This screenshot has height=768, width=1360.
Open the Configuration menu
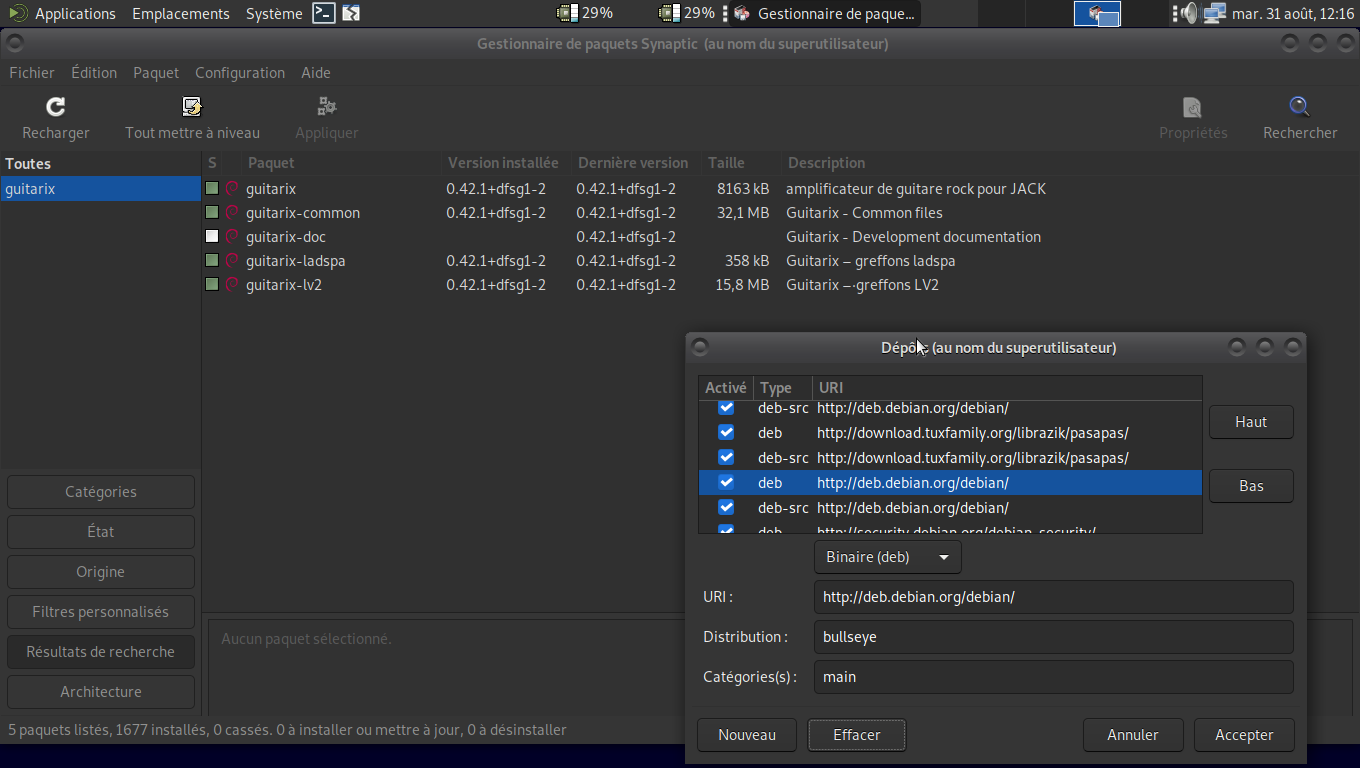pyautogui.click(x=240, y=73)
